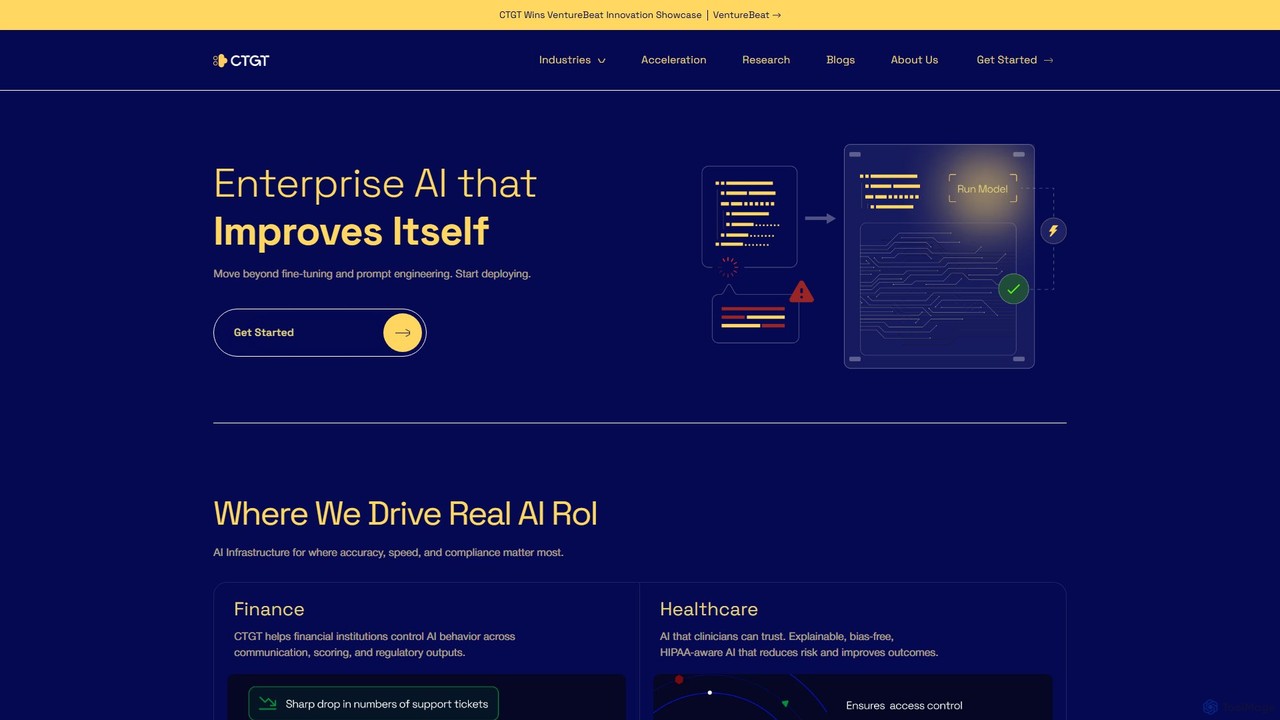The width and height of the screenshot is (1280, 720).
Task: Follow the VentureBeat arrow link in the banner
Action: coord(747,15)
